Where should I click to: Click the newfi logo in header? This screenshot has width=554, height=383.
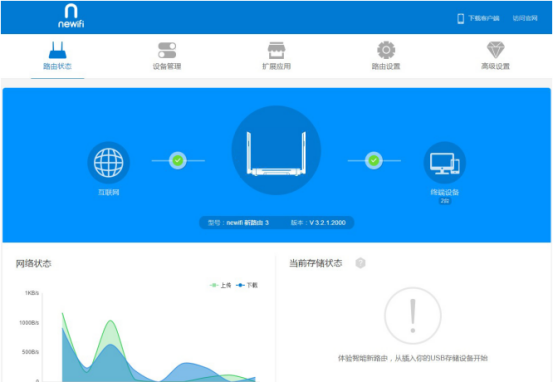[x=71, y=16]
